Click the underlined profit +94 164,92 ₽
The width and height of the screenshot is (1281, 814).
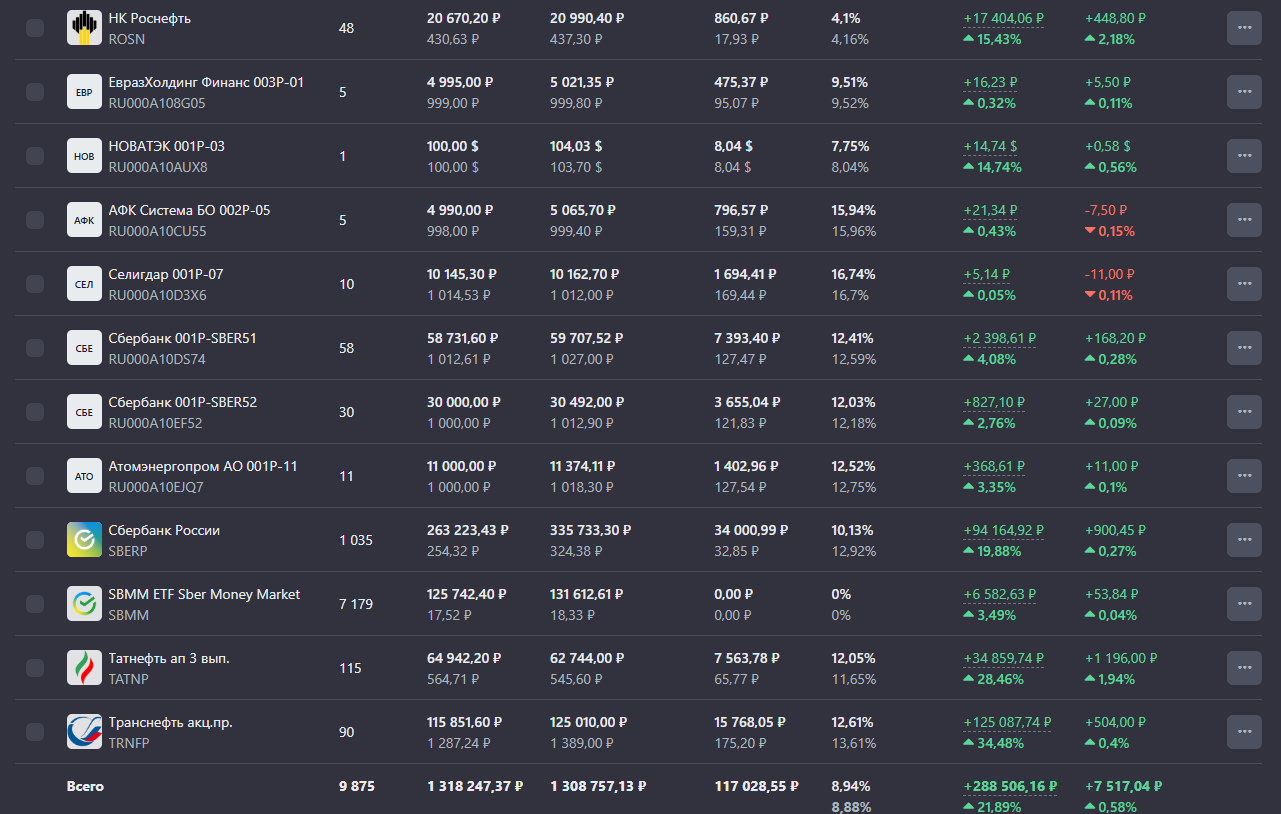pos(1003,530)
